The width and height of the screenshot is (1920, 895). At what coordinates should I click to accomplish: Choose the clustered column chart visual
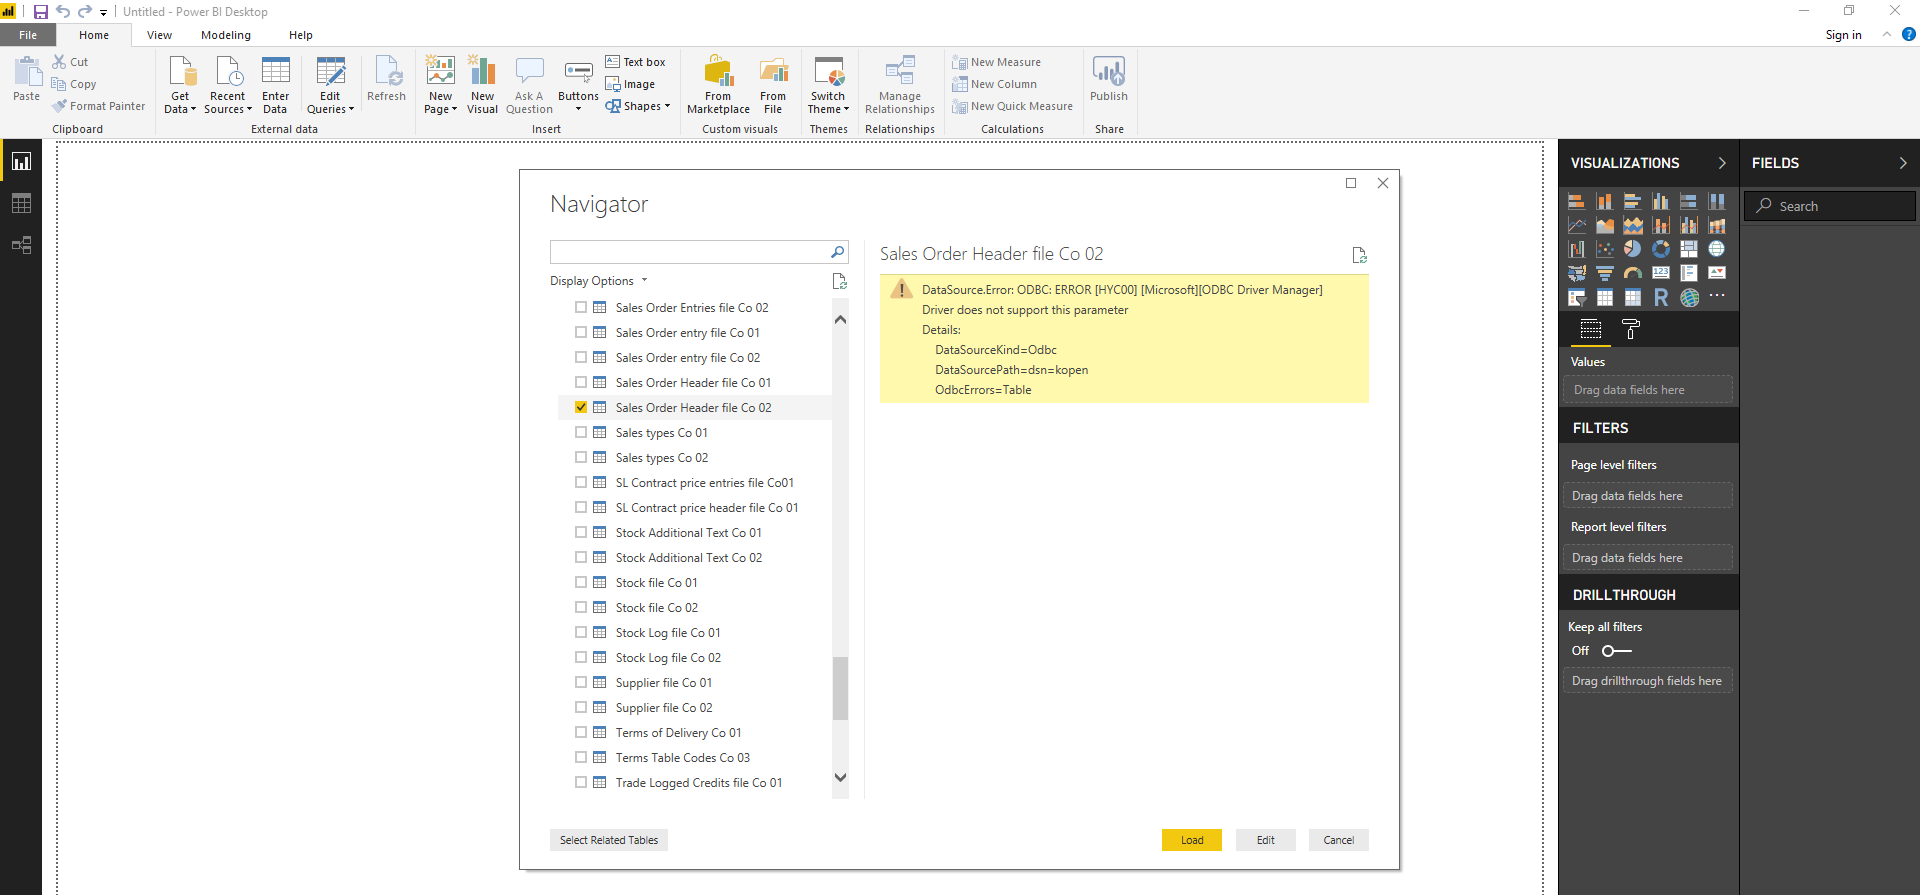click(1660, 201)
